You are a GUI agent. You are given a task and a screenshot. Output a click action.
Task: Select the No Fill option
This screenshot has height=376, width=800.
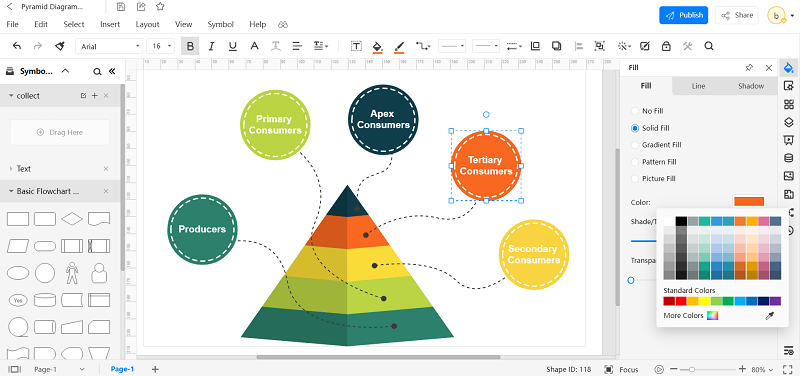pyautogui.click(x=647, y=111)
